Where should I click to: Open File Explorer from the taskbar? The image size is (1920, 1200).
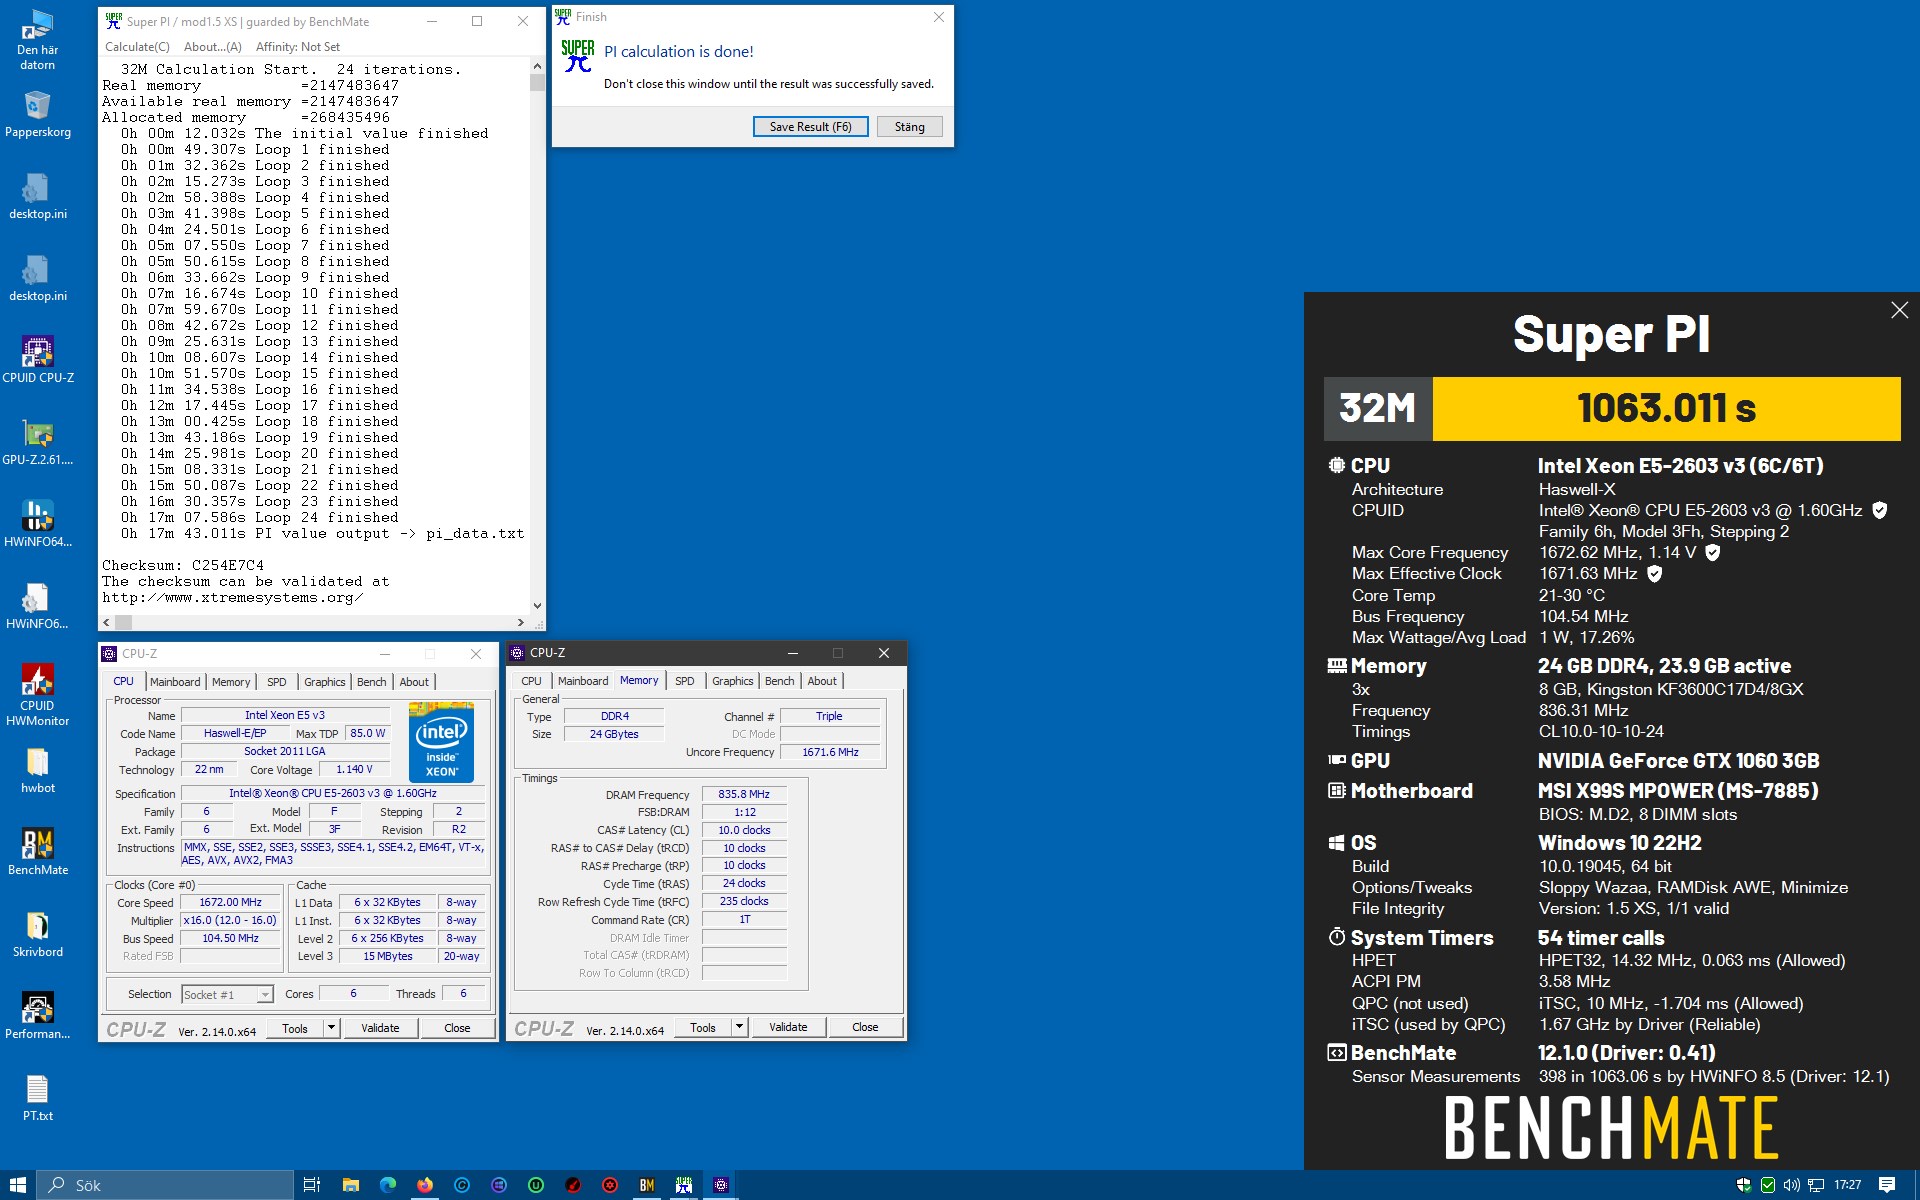click(x=350, y=1185)
